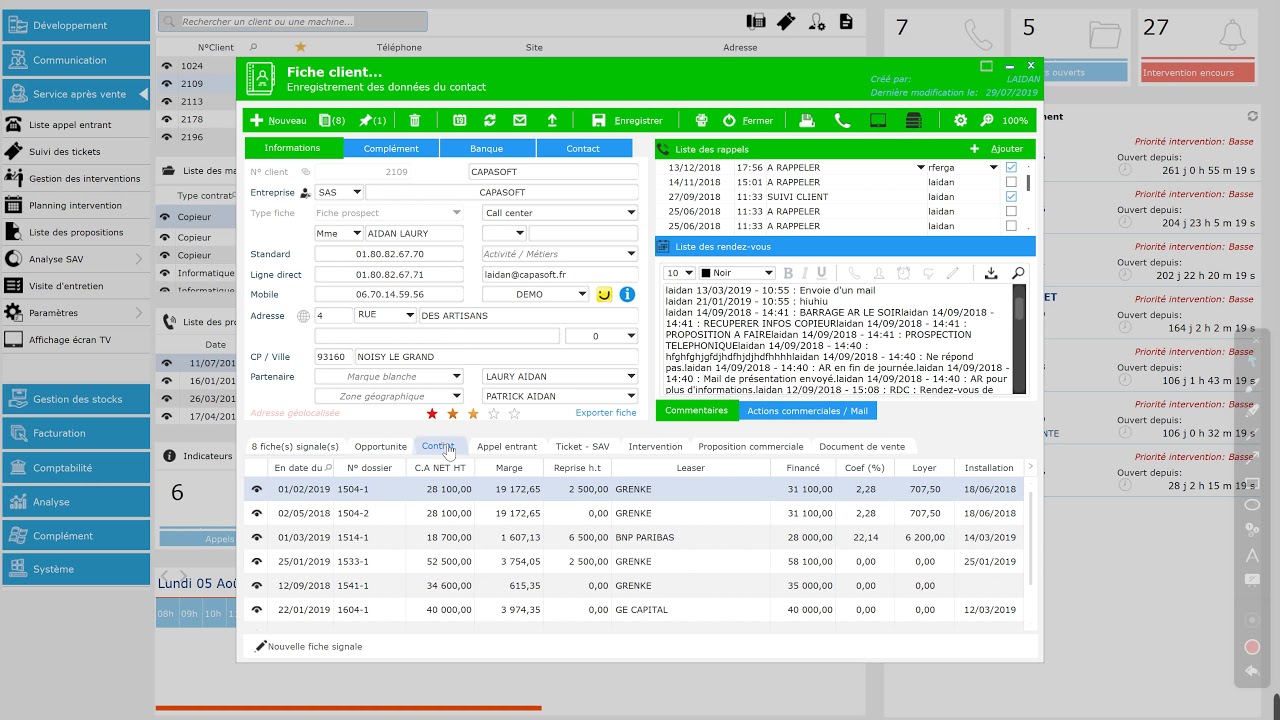The image size is (1280, 720).
Task: Click the email field laidan@capasoft.fr
Action: (560, 274)
